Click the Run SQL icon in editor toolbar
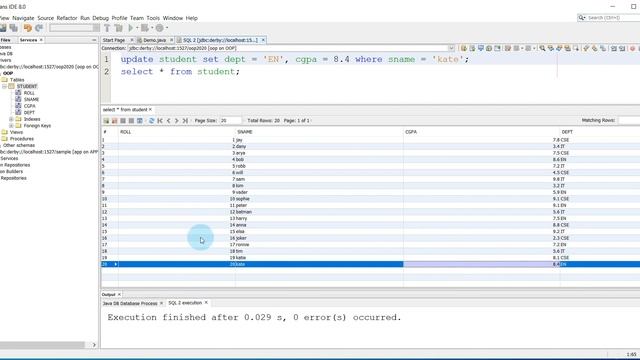This screenshot has height=360, width=640. pos(464,48)
